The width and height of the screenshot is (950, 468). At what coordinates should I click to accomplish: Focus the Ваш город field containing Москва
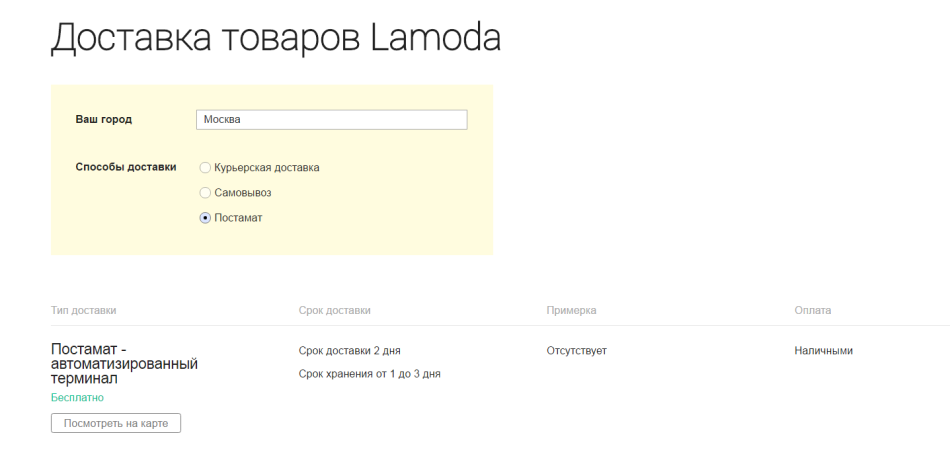[x=331, y=119]
